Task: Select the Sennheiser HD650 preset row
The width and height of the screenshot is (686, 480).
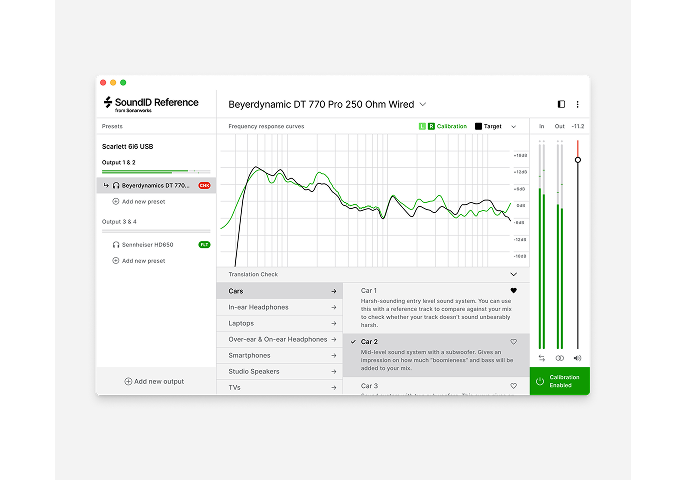Action: pyautogui.click(x=156, y=245)
